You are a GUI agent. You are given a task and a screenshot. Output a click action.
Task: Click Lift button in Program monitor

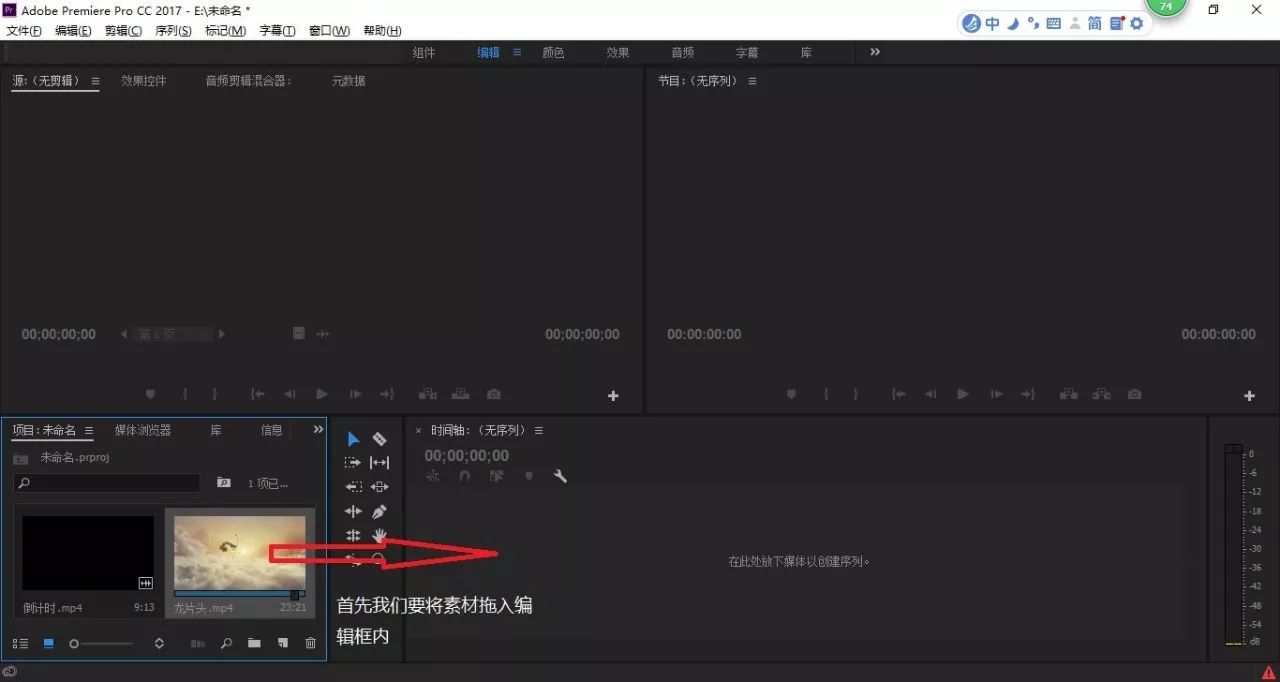[x=1068, y=395]
